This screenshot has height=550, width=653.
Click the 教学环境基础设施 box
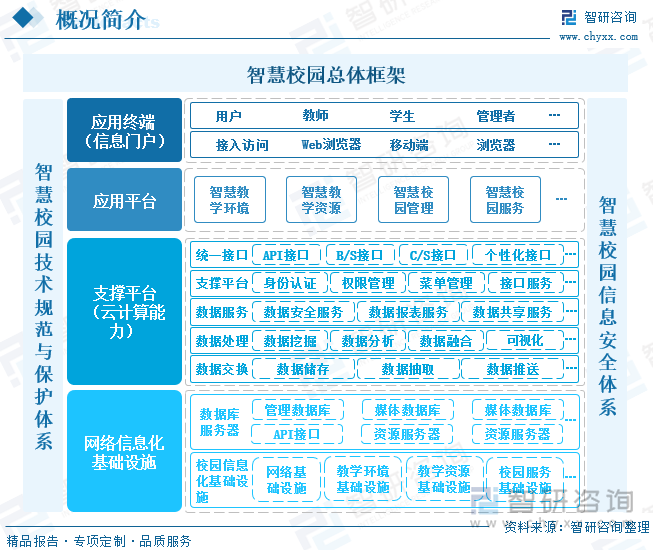click(x=363, y=478)
